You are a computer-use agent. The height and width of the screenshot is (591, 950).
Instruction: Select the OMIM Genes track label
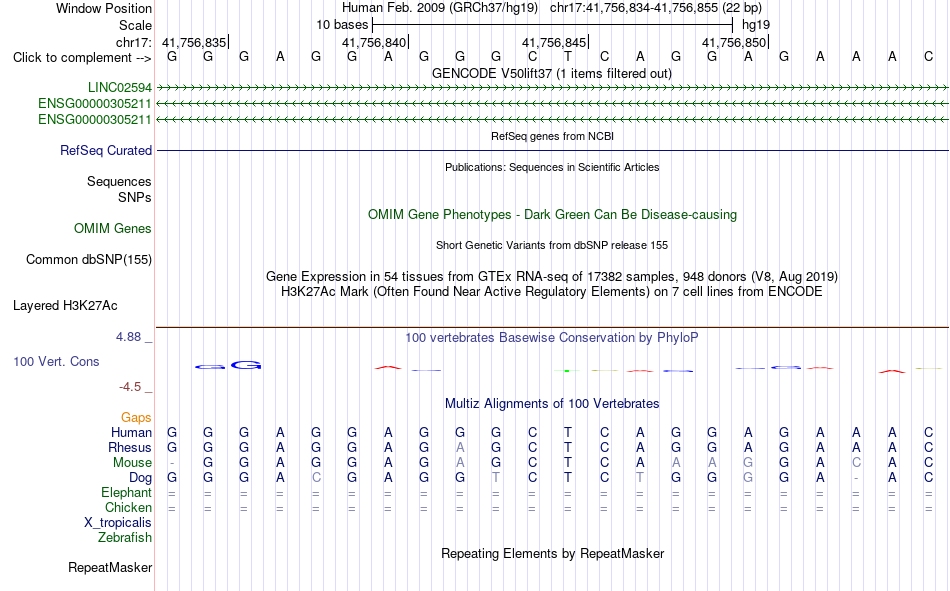113,229
